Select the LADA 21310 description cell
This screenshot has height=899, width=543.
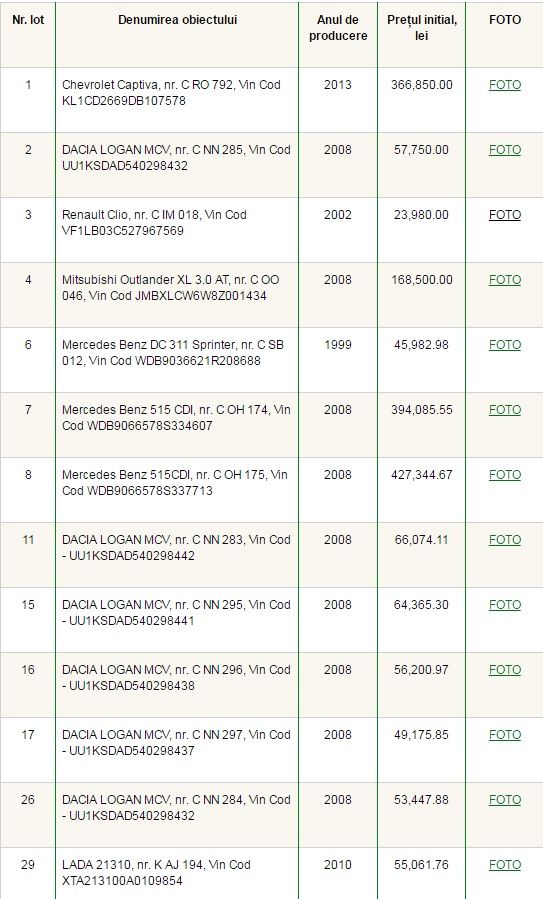[x=177, y=873]
